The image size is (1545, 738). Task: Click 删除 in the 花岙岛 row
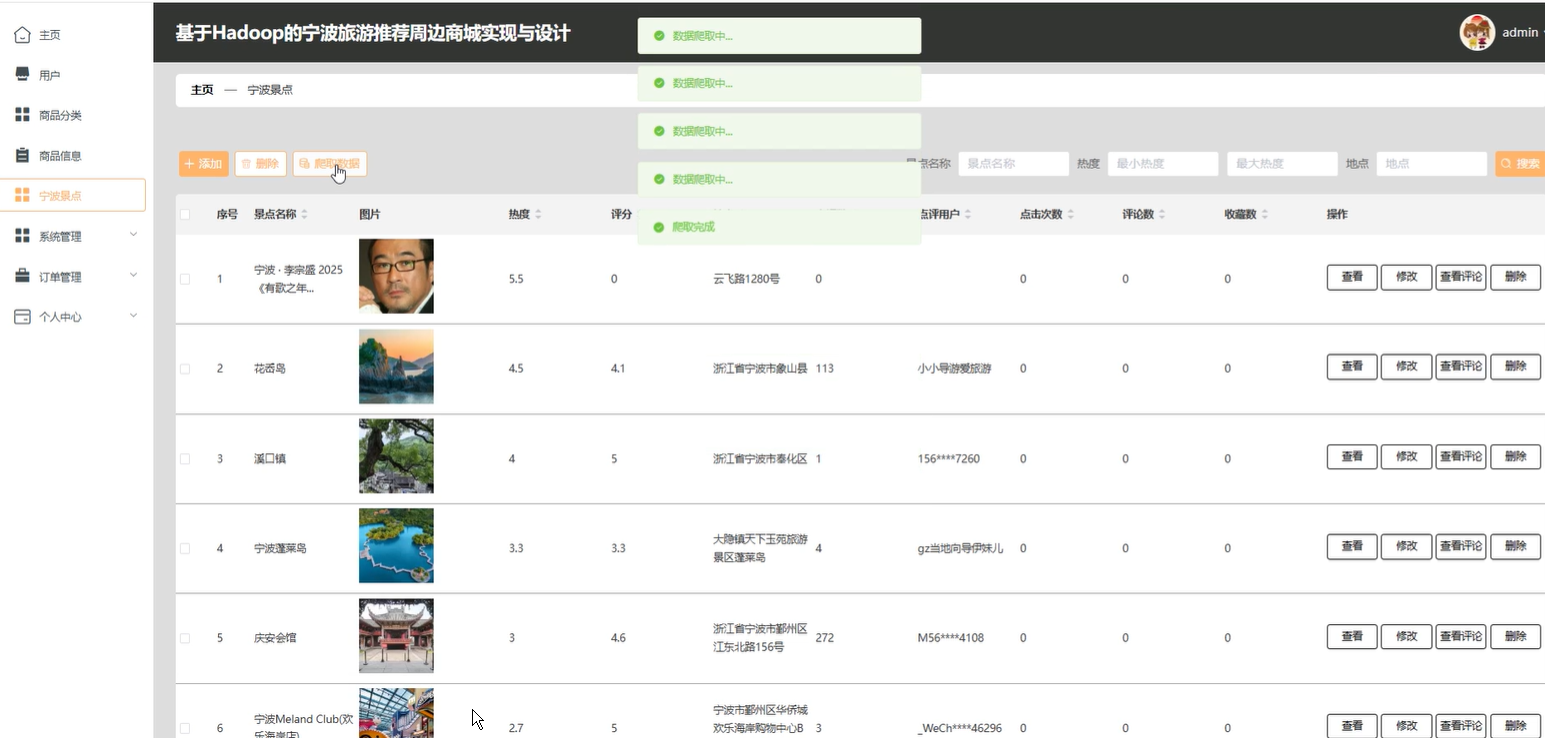(1515, 367)
